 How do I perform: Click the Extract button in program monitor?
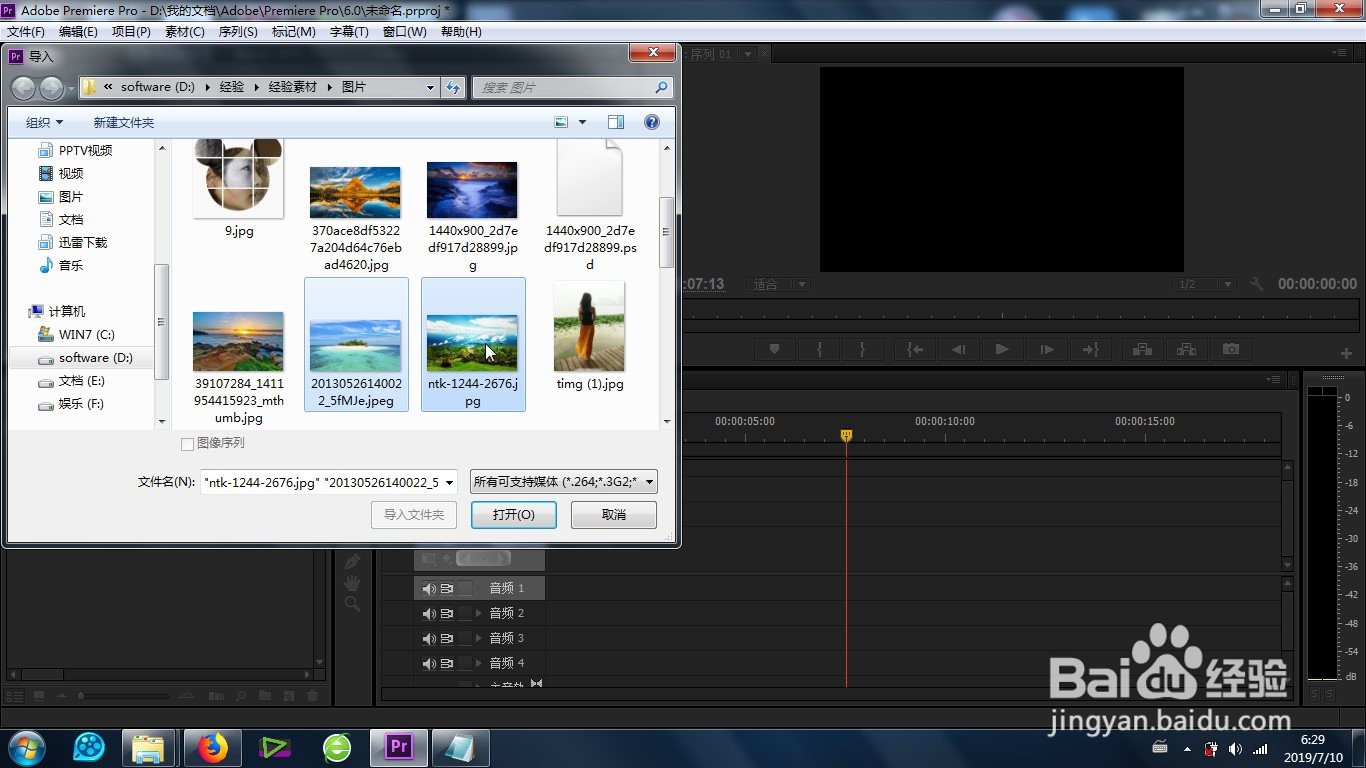[x=1186, y=349]
